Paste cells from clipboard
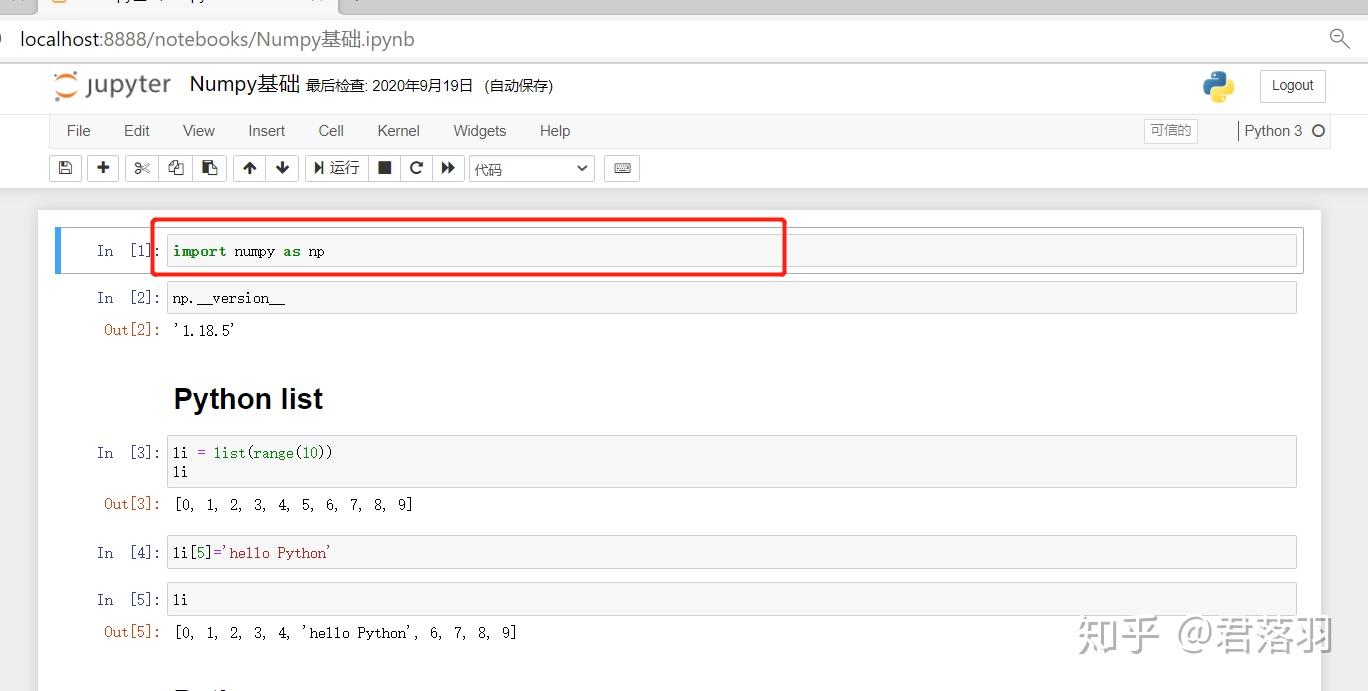The width and height of the screenshot is (1368, 691). (x=210, y=168)
